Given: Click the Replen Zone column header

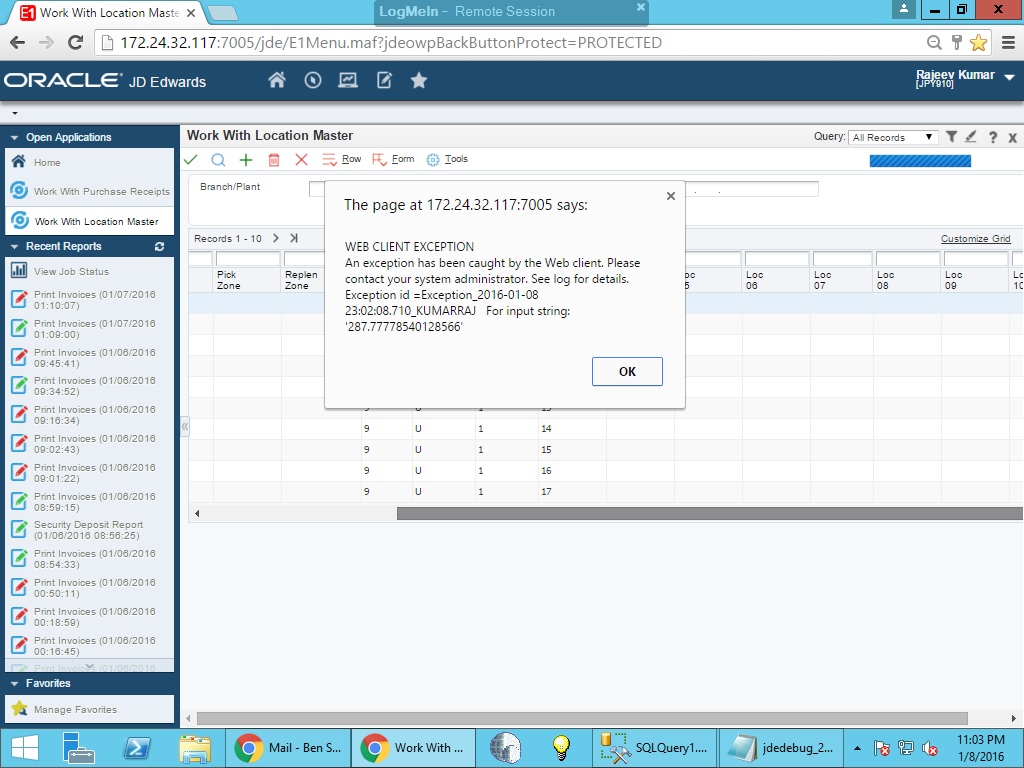Looking at the screenshot, I should point(302,280).
